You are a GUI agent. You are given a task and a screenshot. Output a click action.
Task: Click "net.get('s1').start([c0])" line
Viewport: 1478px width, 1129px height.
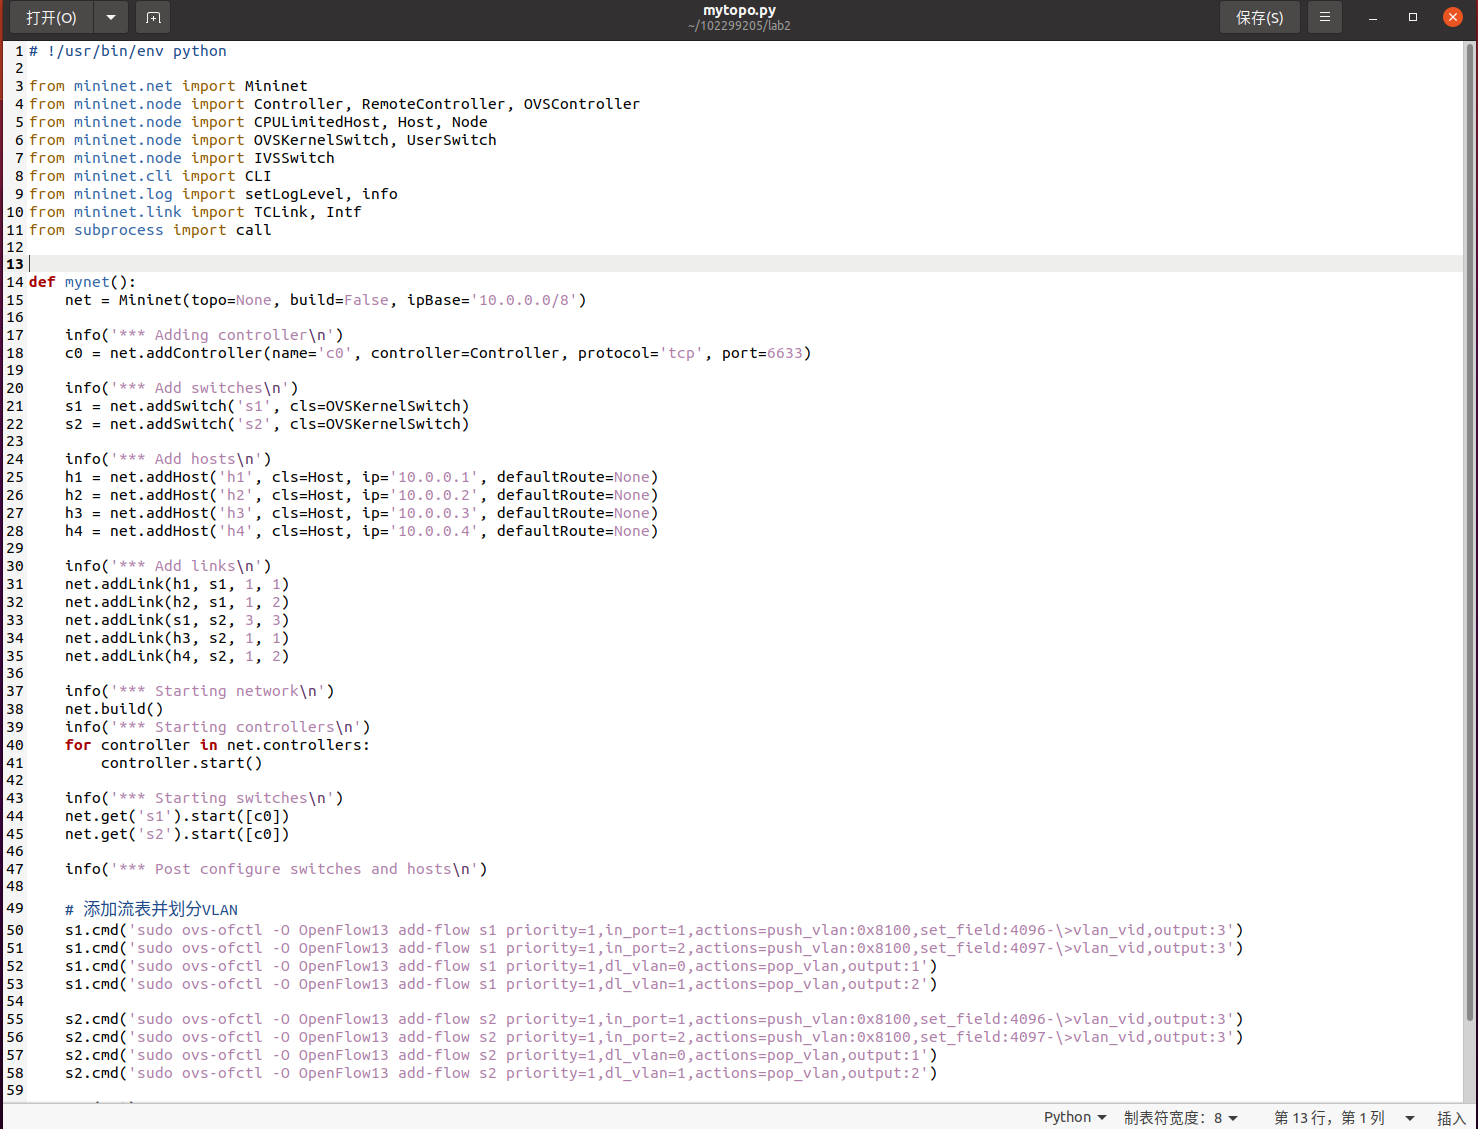pyautogui.click(x=177, y=816)
